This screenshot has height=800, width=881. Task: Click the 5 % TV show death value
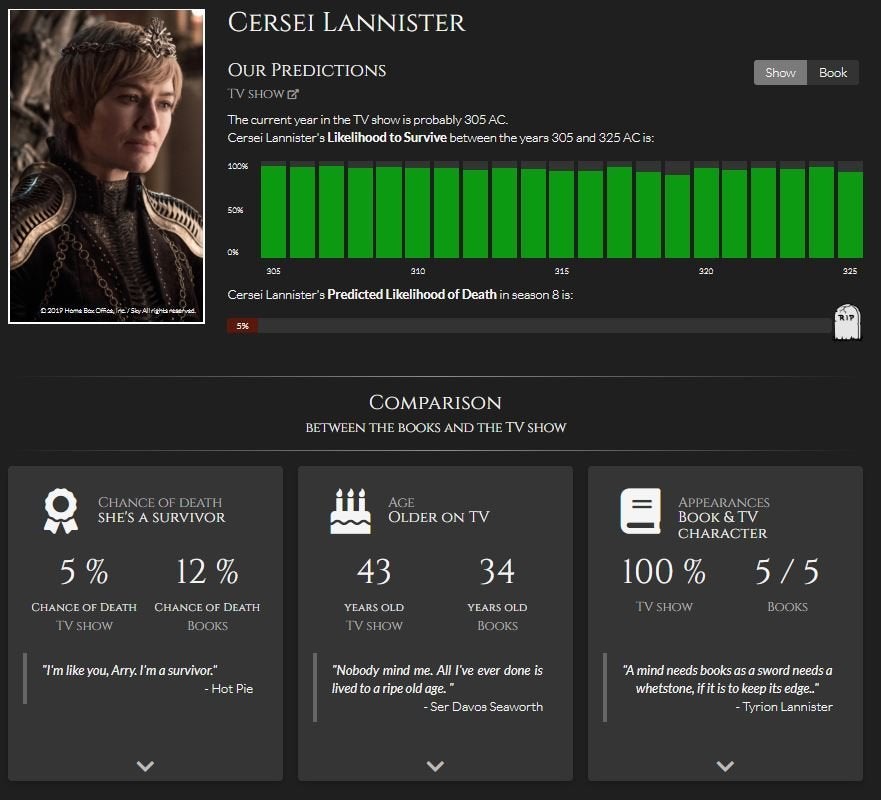(x=84, y=571)
